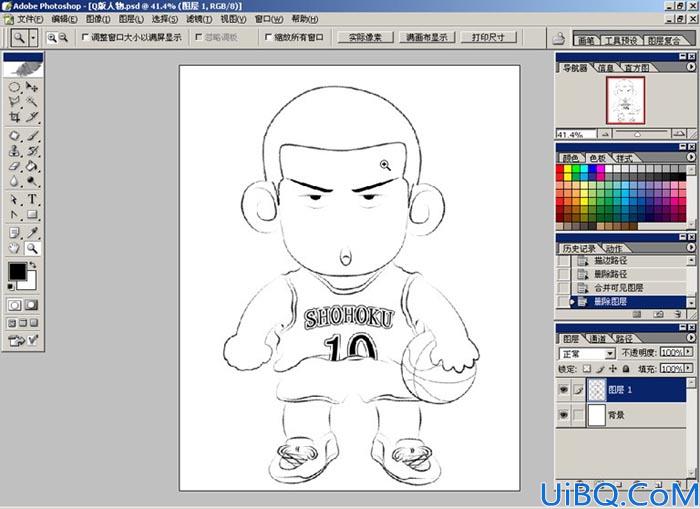Switch to Standard editing mode
The image size is (700, 509).
15,305
